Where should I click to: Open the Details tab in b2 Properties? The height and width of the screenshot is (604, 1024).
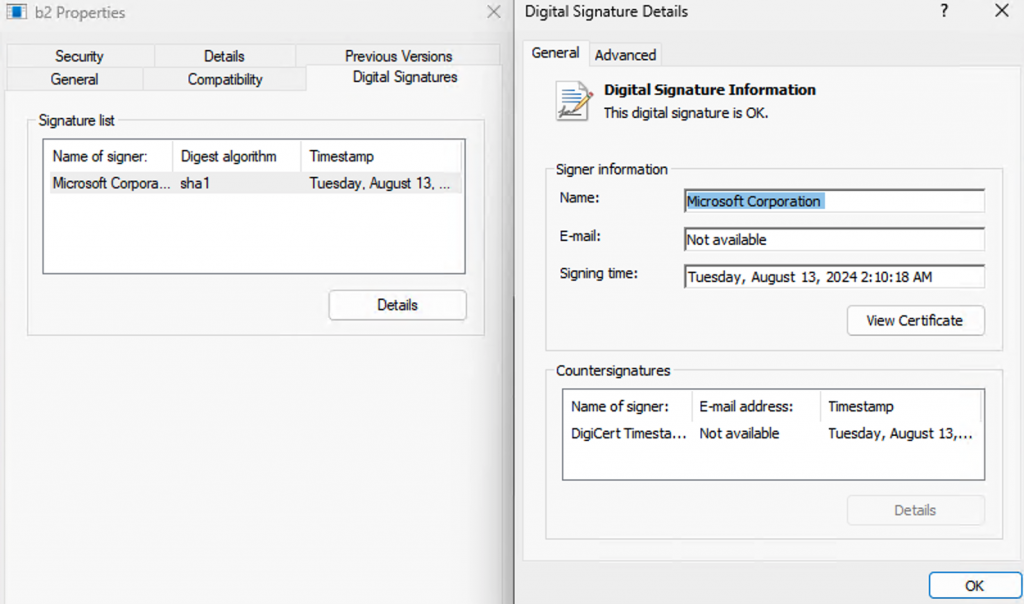click(x=224, y=56)
